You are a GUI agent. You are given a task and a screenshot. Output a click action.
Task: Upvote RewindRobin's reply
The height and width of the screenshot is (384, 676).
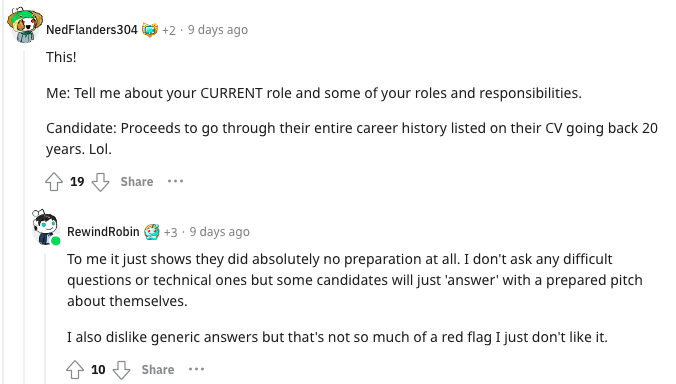click(75, 369)
